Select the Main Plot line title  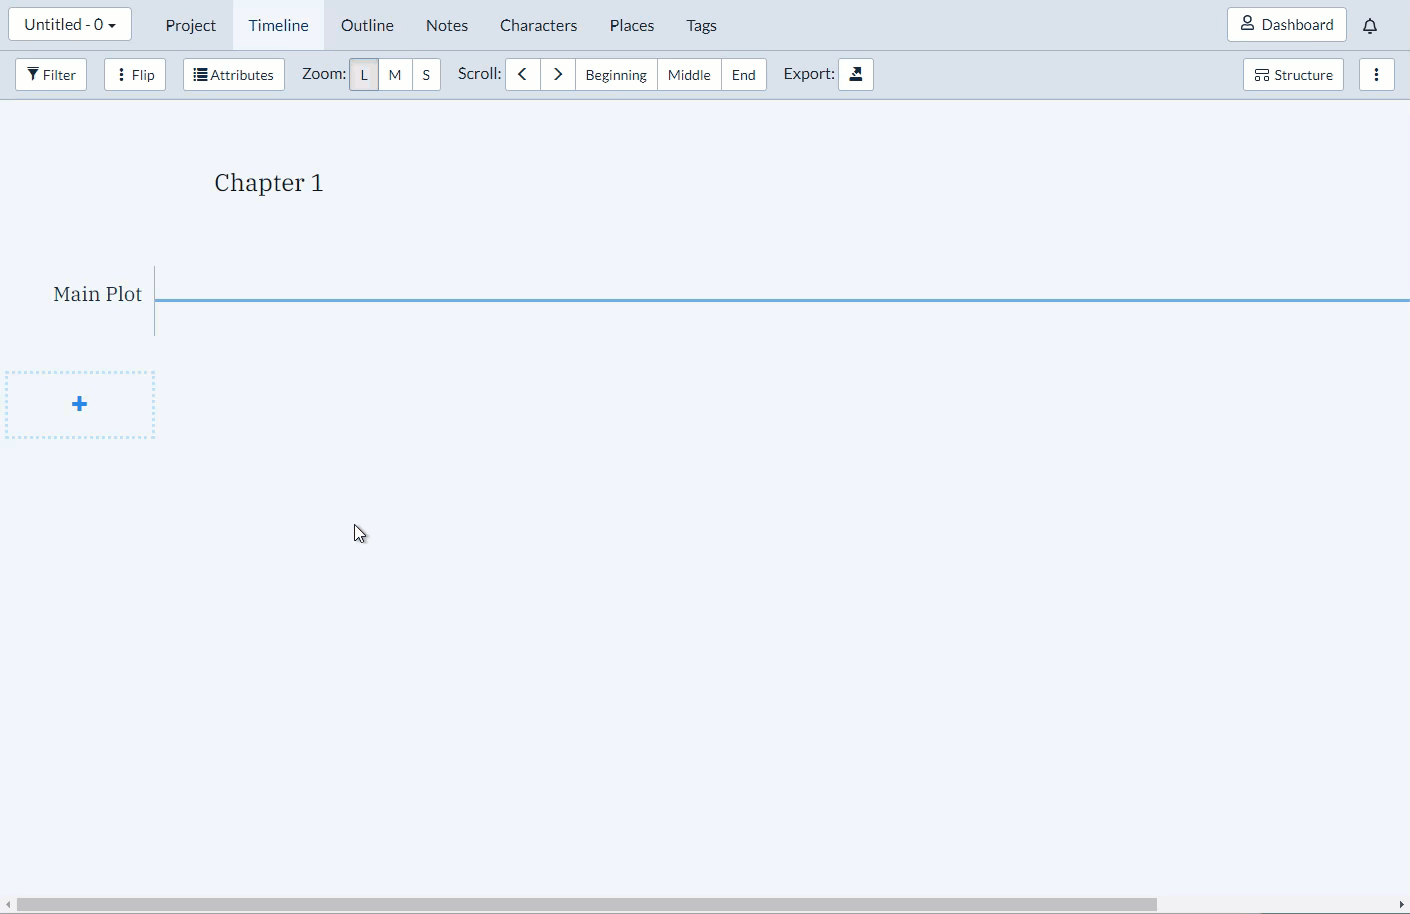(98, 294)
